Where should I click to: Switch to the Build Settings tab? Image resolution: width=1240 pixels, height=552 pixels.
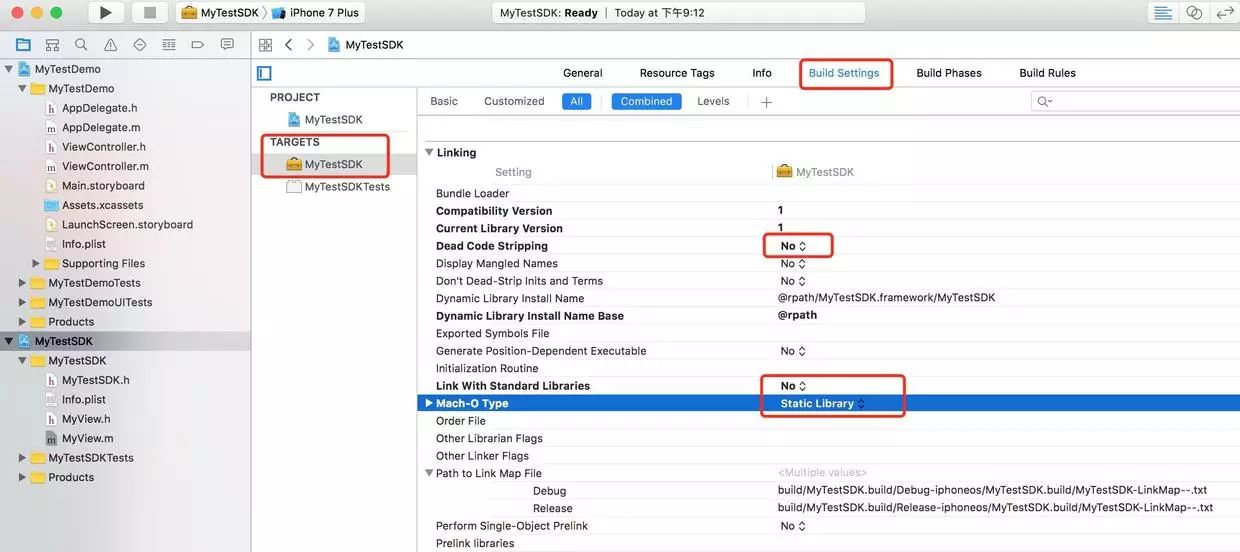(844, 73)
